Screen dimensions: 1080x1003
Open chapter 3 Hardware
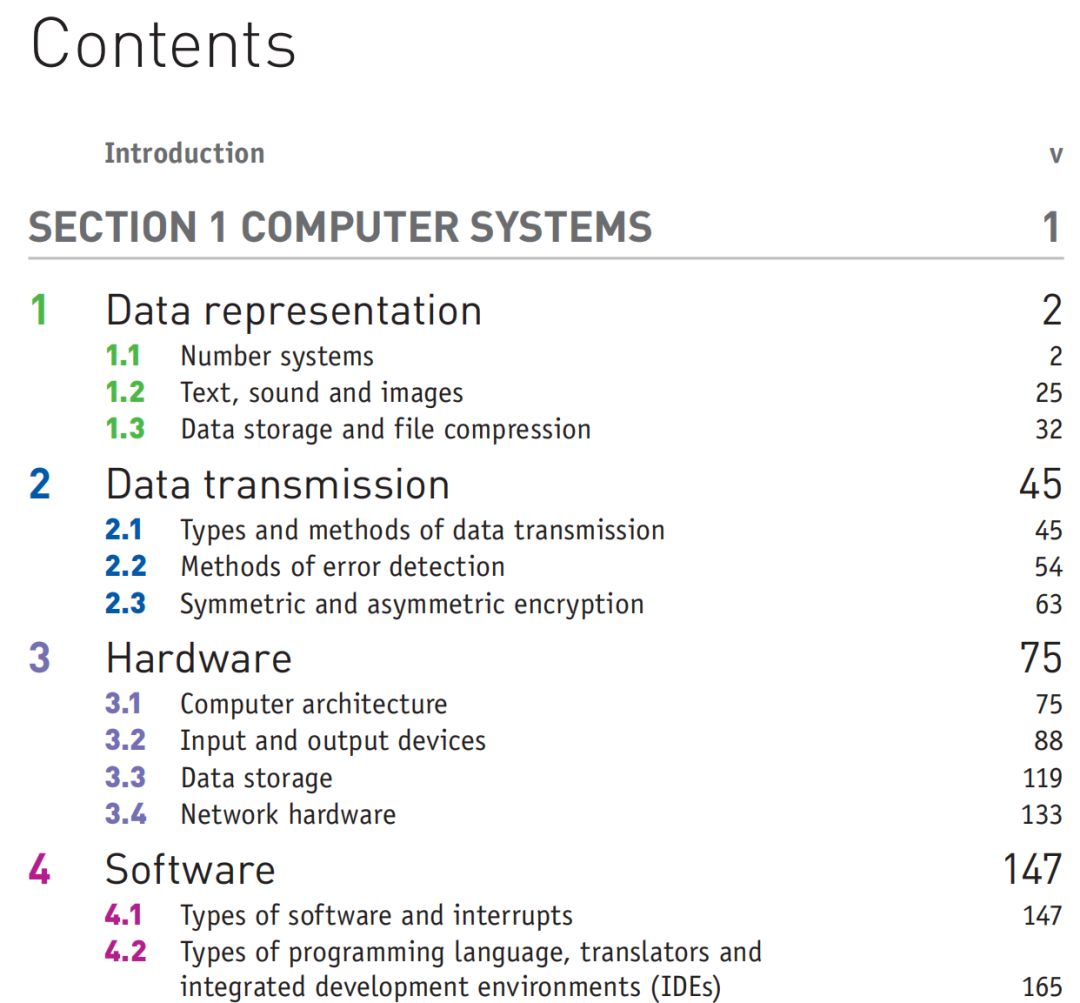pyautogui.click(x=199, y=659)
